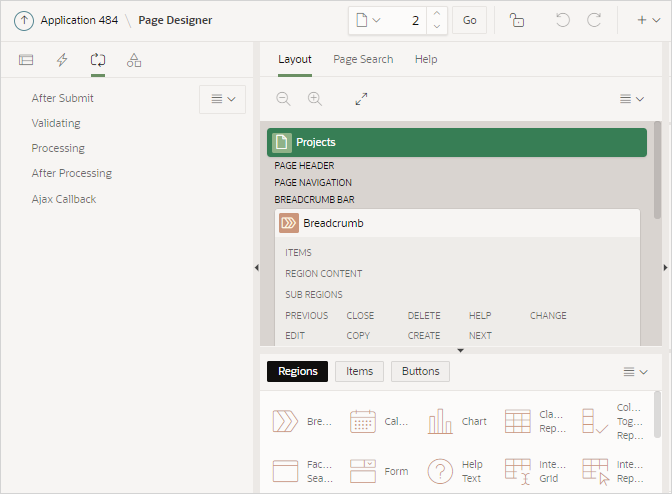Select the Breadcrumb region icon
This screenshot has width=672, height=494.
(289, 223)
